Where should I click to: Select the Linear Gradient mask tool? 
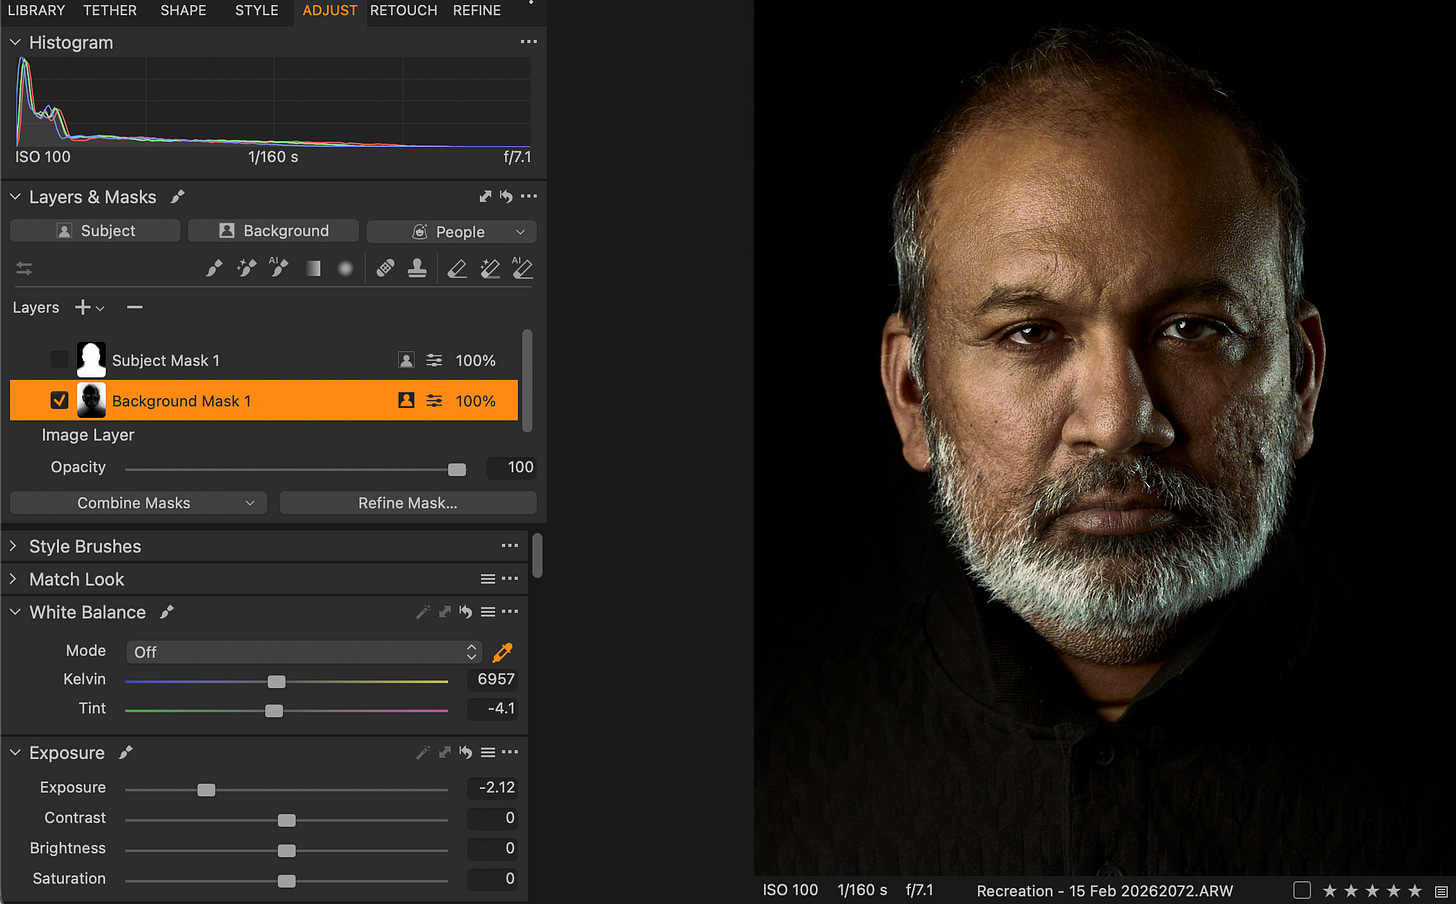point(313,268)
